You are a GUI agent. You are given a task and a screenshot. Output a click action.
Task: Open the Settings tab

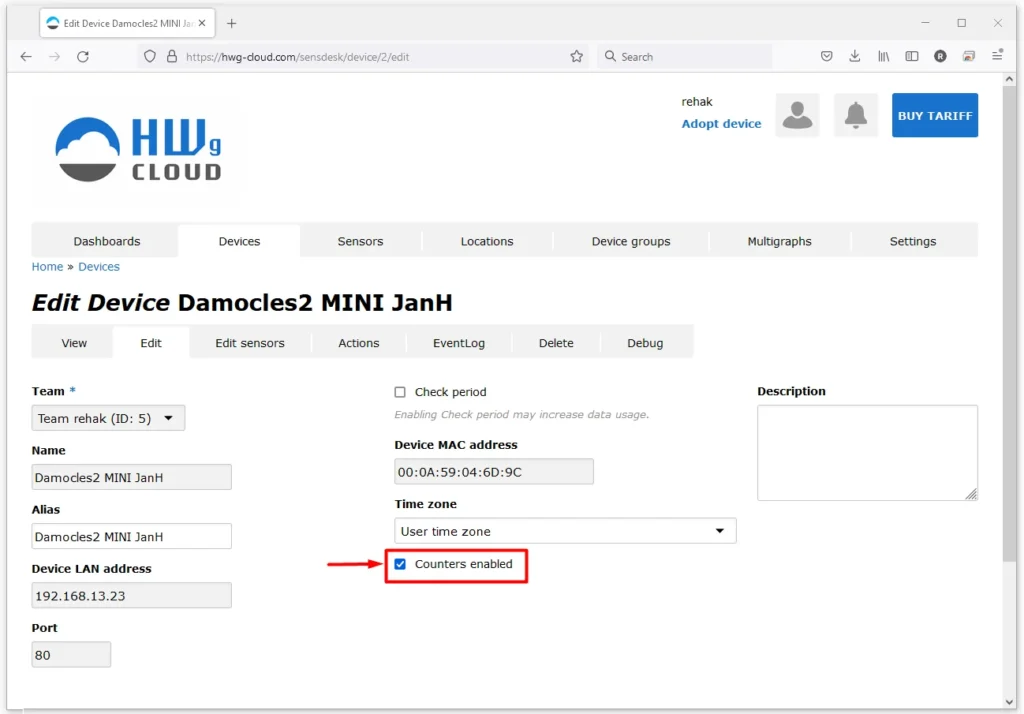coord(912,241)
